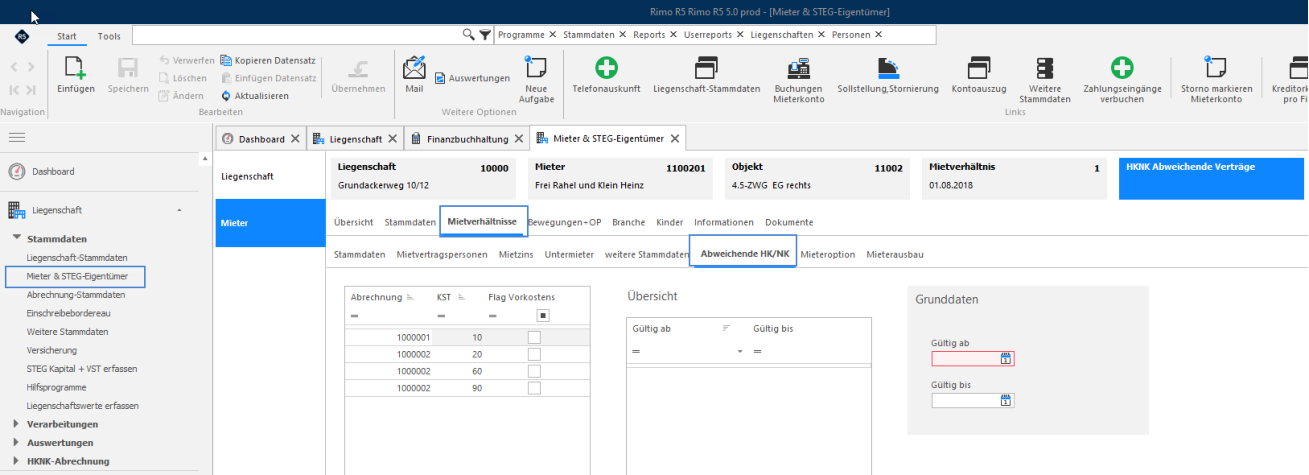Click the Grunddaten Gültig bis field

973,401
